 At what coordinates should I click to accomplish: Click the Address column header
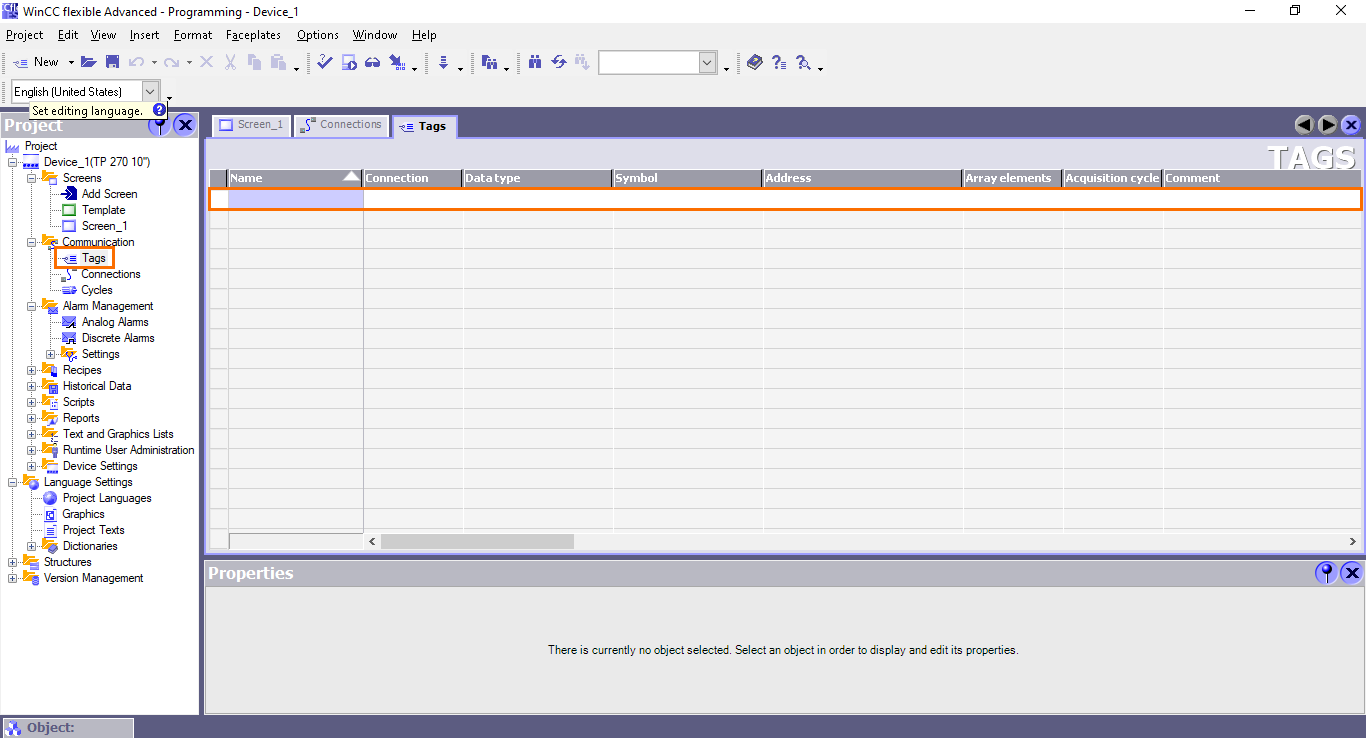point(862,178)
